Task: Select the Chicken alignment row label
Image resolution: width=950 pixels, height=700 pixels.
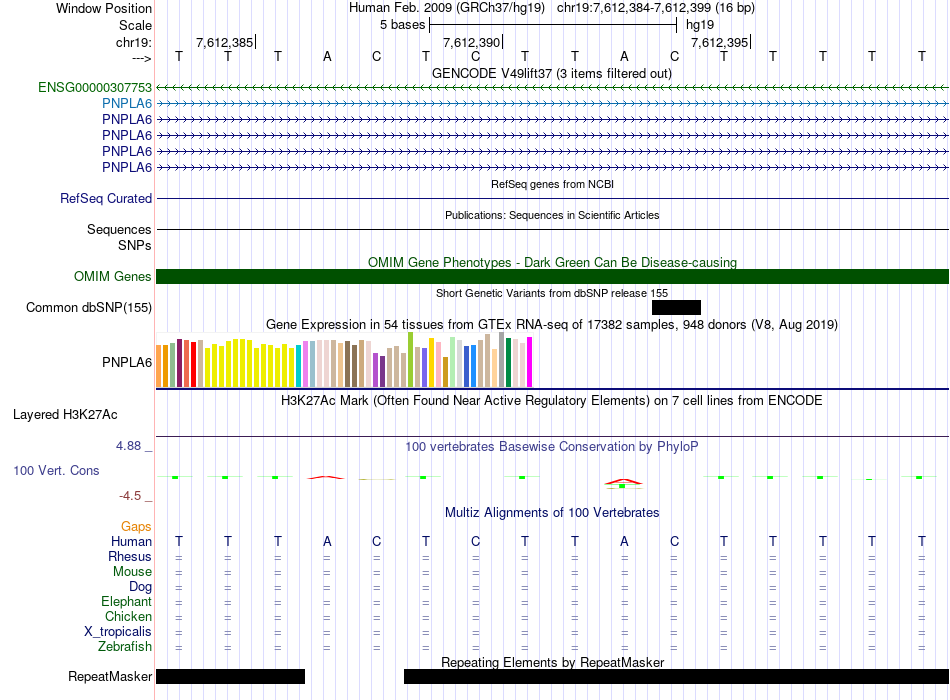Action: coord(128,616)
